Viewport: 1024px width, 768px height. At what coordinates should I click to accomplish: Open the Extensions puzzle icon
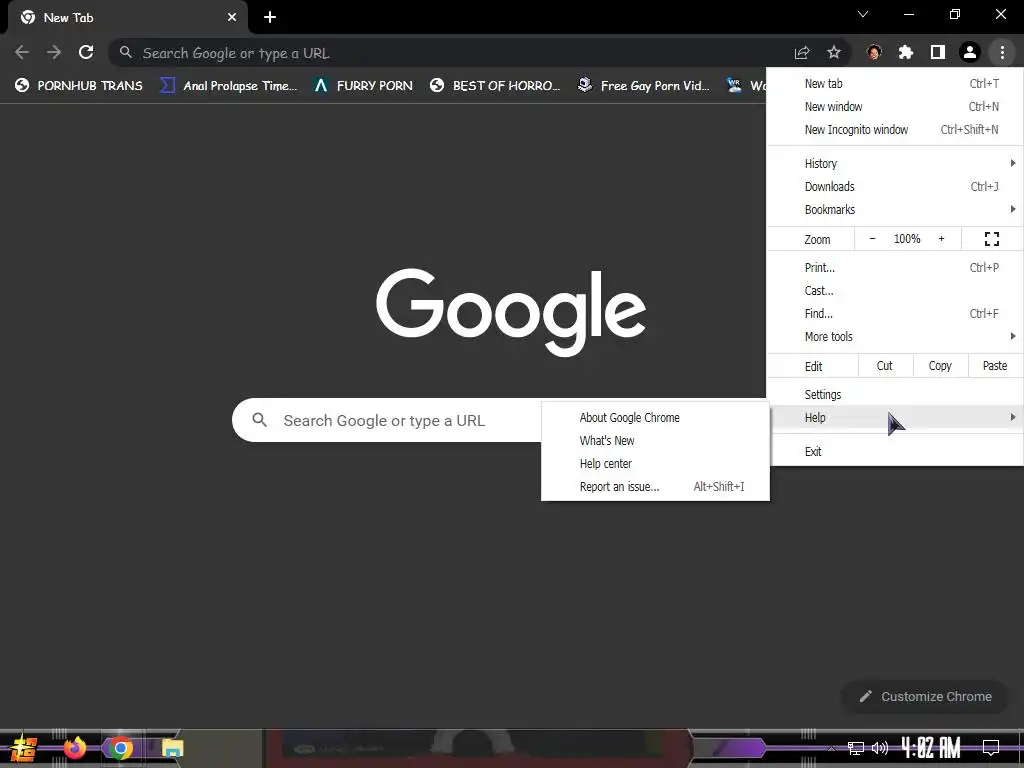click(x=906, y=52)
